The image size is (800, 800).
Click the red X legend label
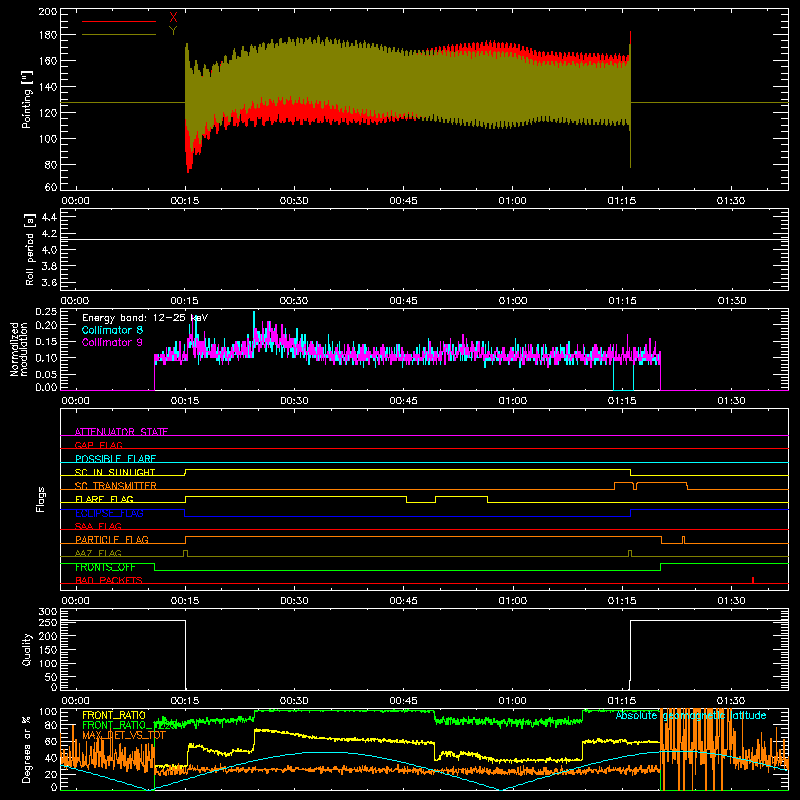(173, 17)
